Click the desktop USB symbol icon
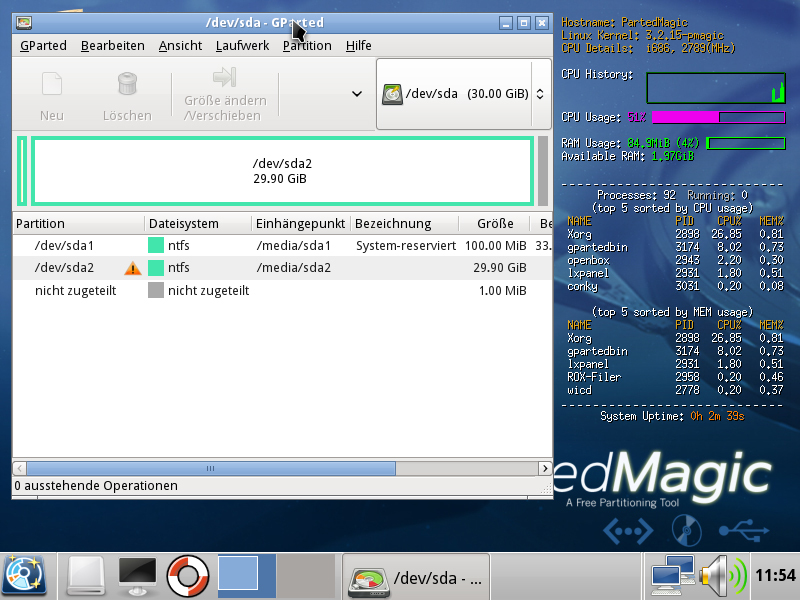 (744, 530)
